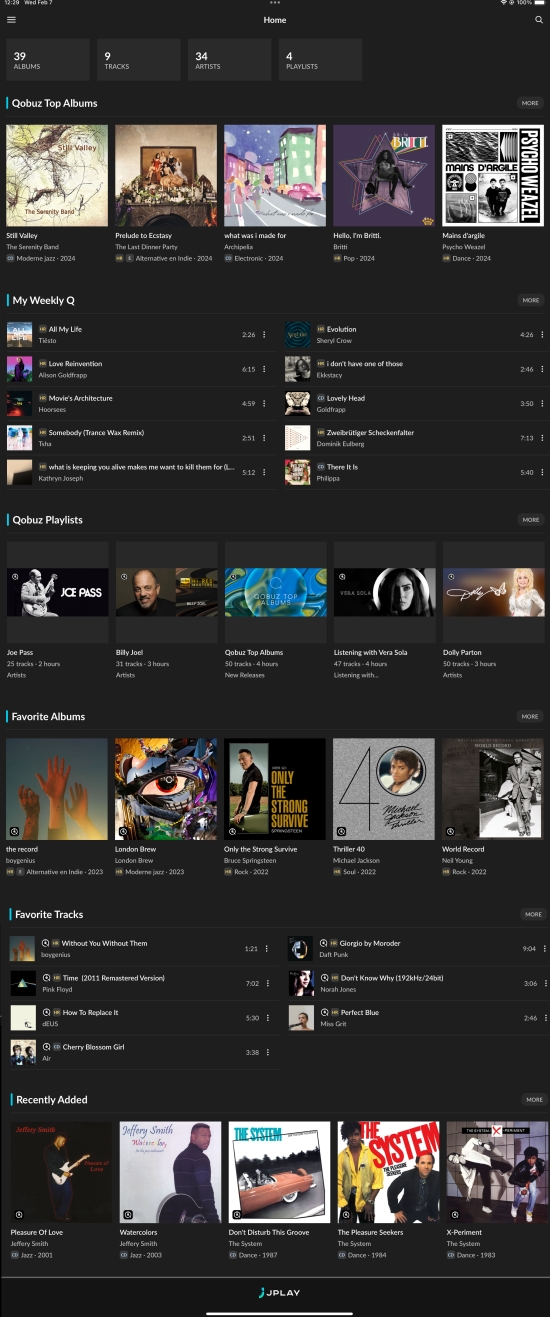Viewport: 550px width, 1317px height.
Task: Open The Pleasure Seekers album cover
Action: tap(389, 1172)
